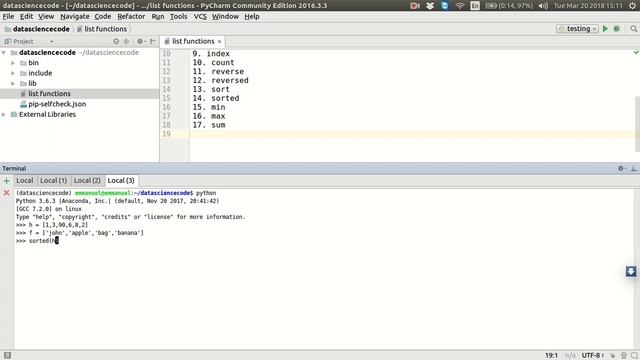
Task: Toggle tool window buttons in status bar corner
Action: (7, 355)
